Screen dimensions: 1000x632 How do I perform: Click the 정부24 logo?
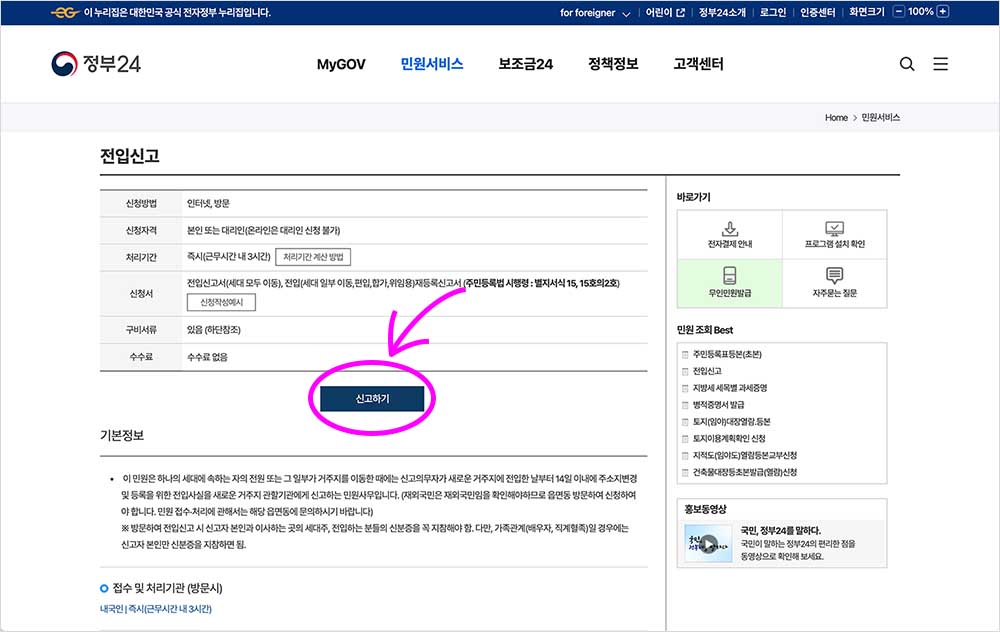pos(97,62)
